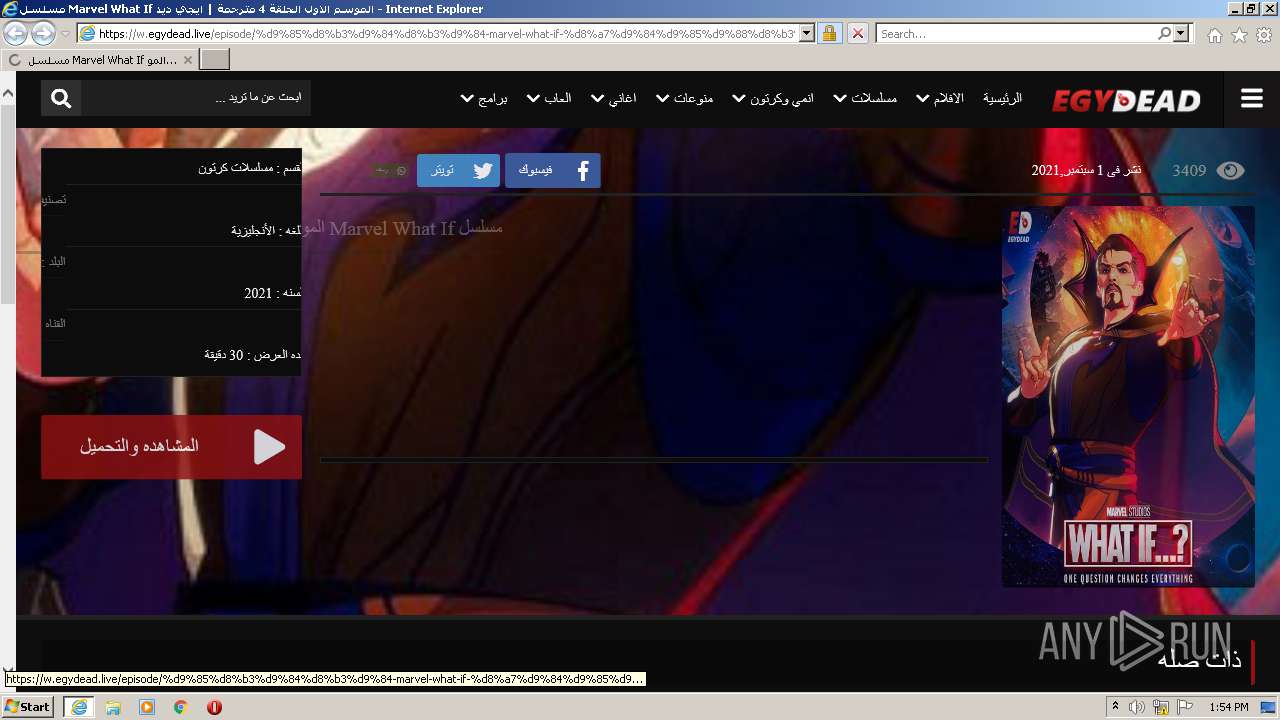
Task: Click the taskbar clock 1:54 PM
Action: click(1228, 707)
